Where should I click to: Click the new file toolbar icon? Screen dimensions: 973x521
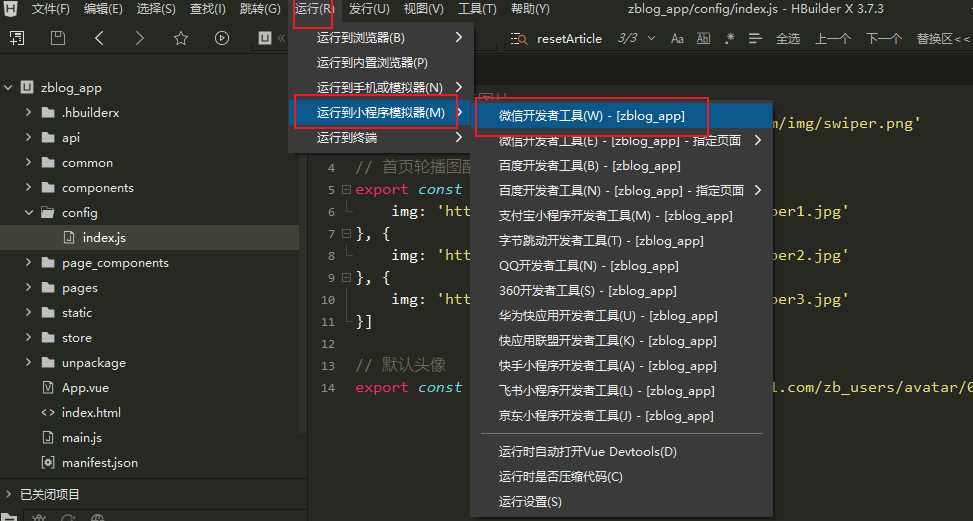click(x=17, y=38)
